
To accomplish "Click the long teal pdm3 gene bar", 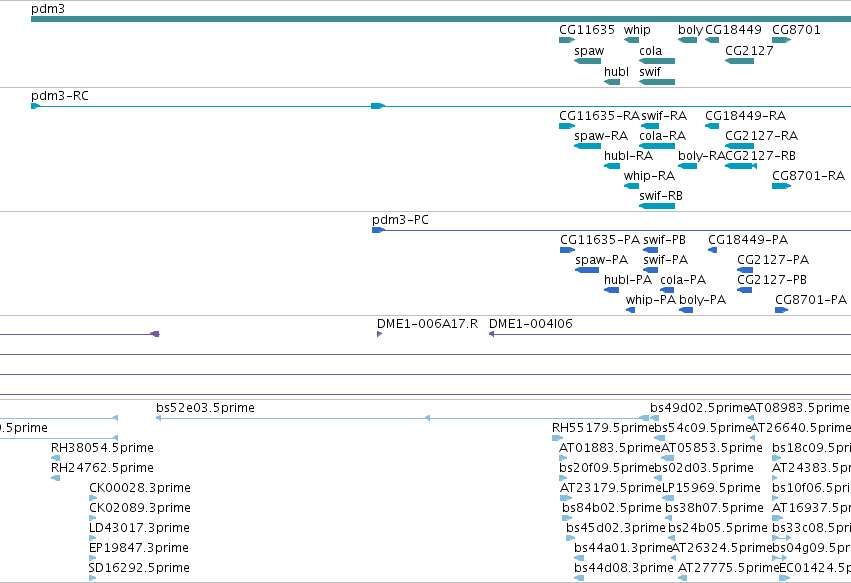I will click(441, 19).
